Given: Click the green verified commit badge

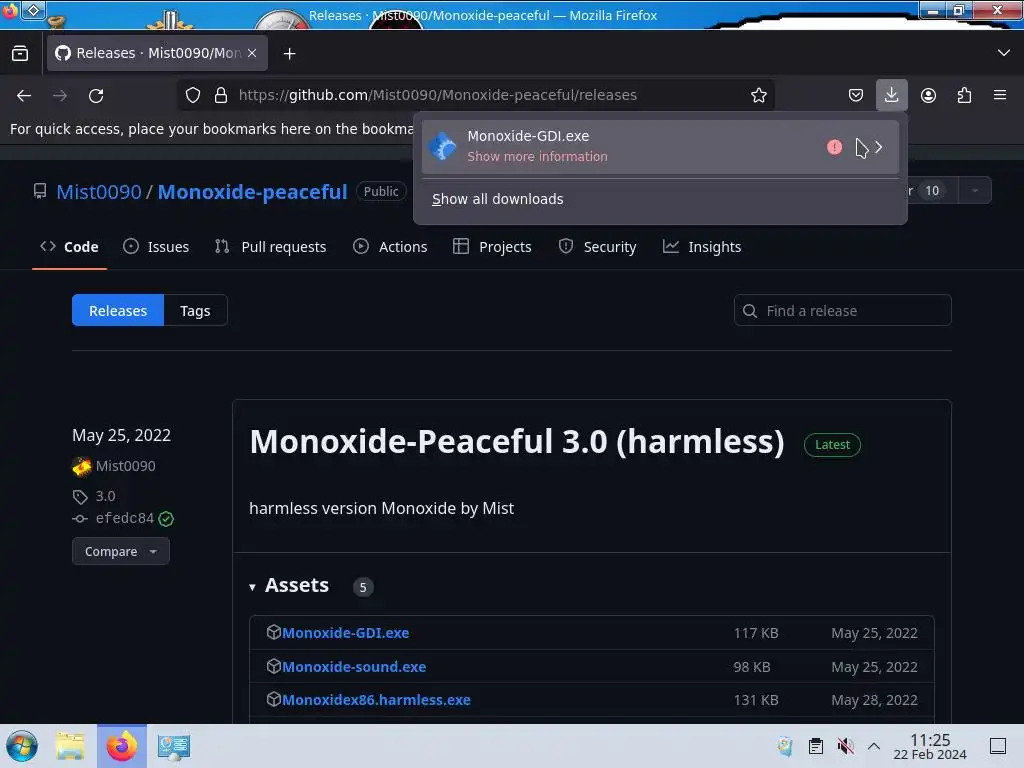Looking at the screenshot, I should tap(166, 519).
